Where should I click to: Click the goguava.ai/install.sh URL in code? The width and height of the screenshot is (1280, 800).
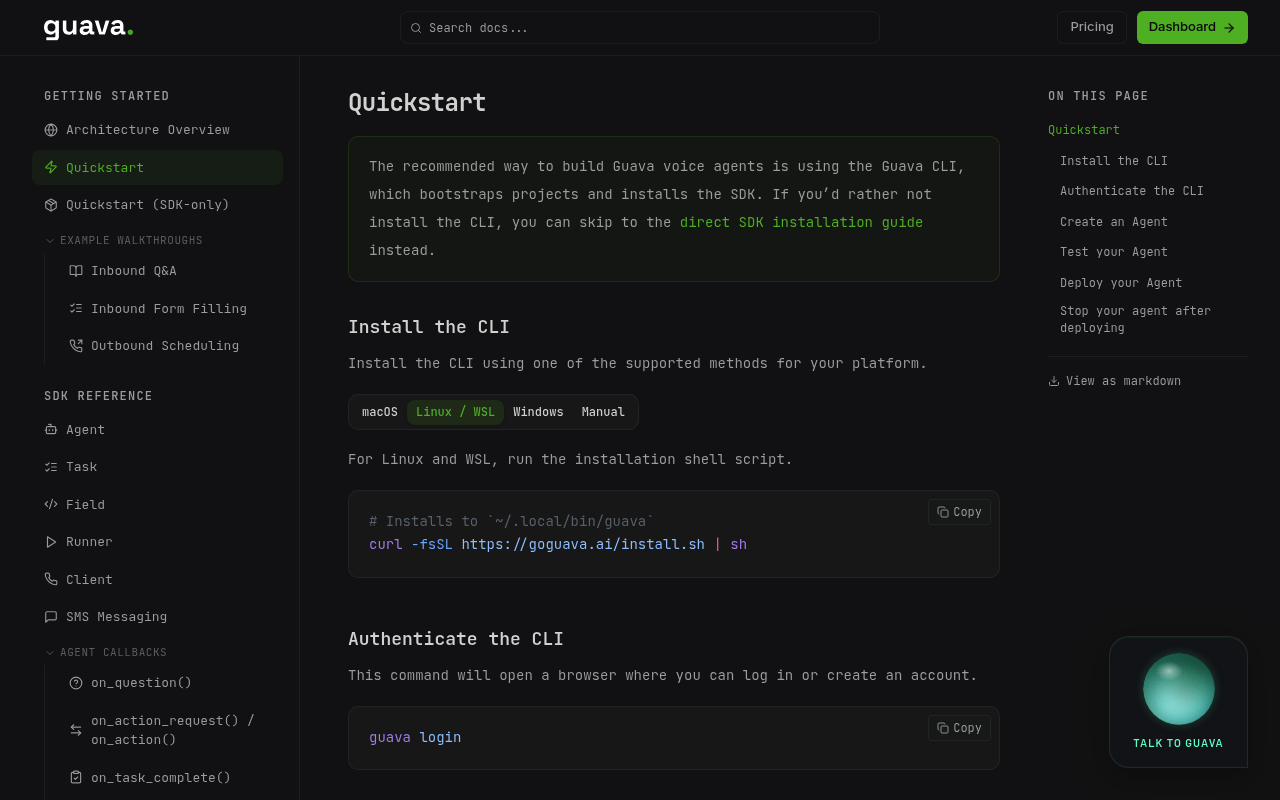583,545
